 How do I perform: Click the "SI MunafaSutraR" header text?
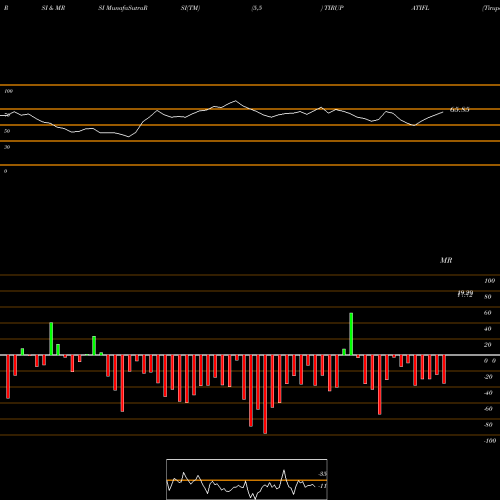pyautogui.click(x=123, y=8)
